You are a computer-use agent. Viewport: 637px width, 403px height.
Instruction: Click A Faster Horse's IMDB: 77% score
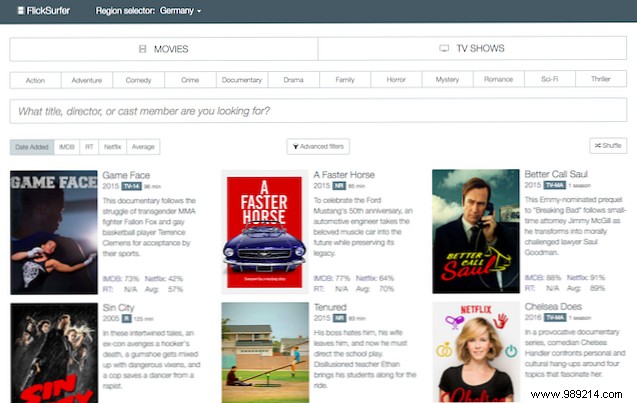click(332, 278)
